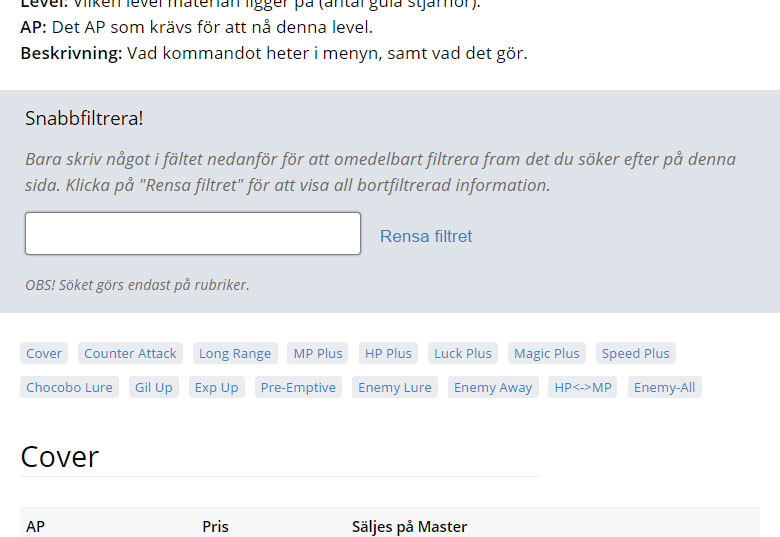Jump to the Cover tag
The image size is (780, 537).
click(44, 353)
